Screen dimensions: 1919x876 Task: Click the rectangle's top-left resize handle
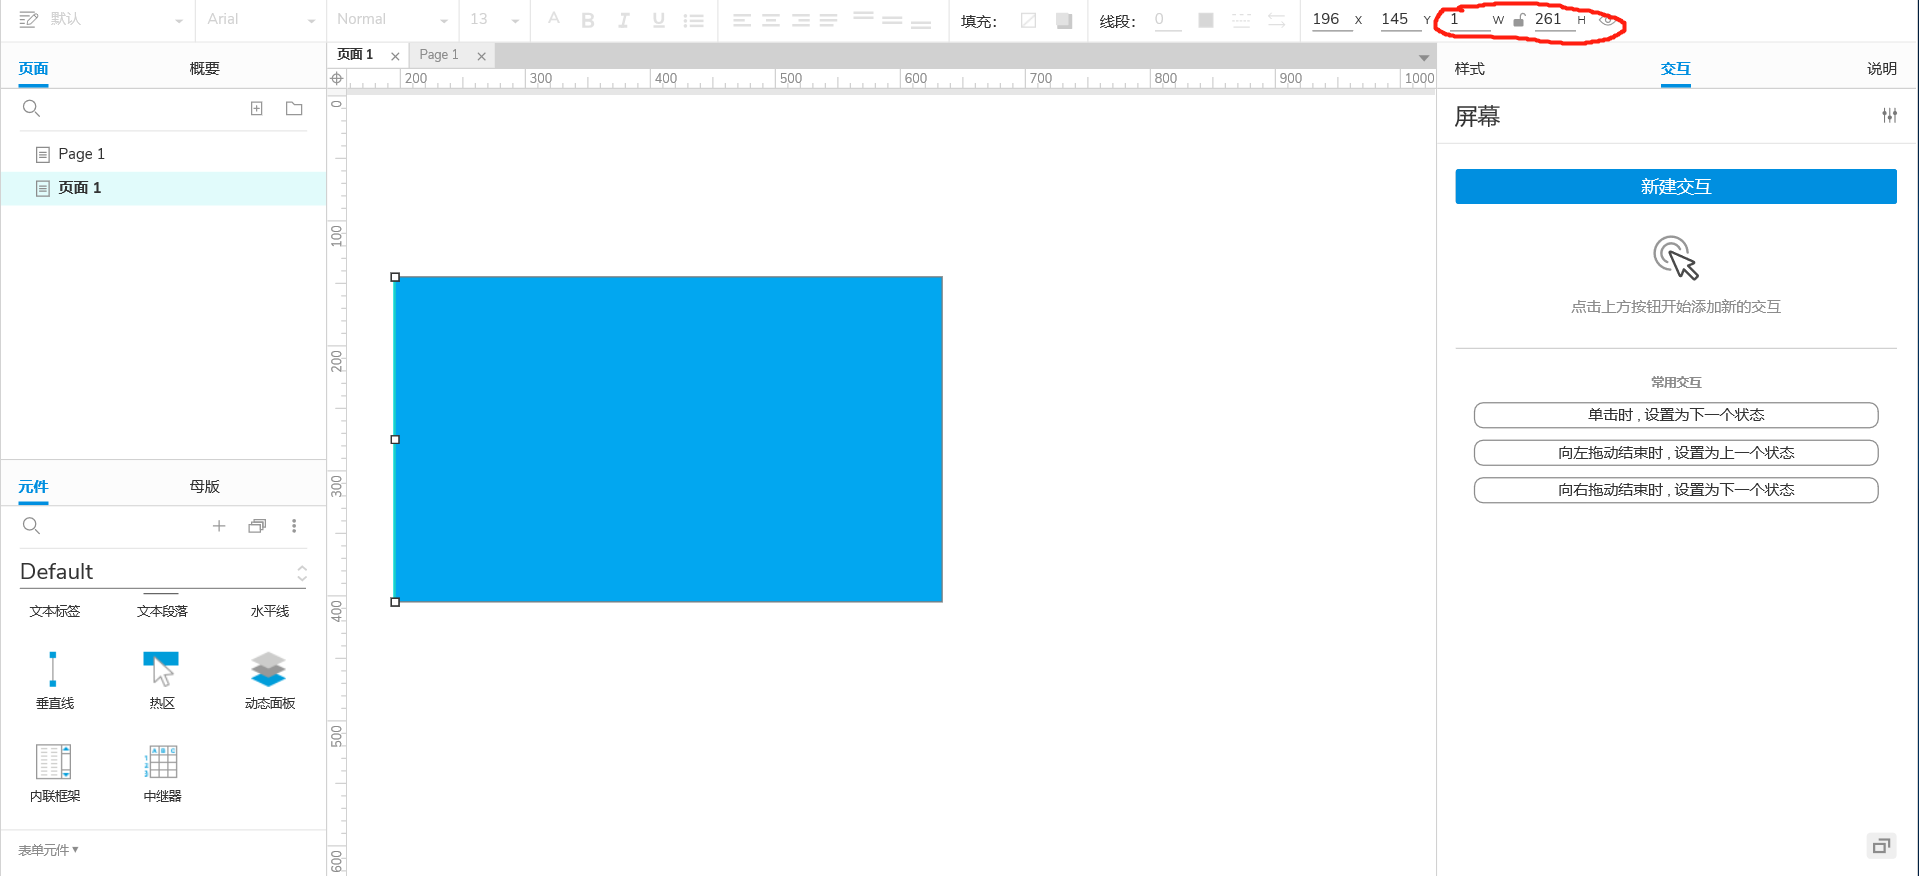(395, 277)
